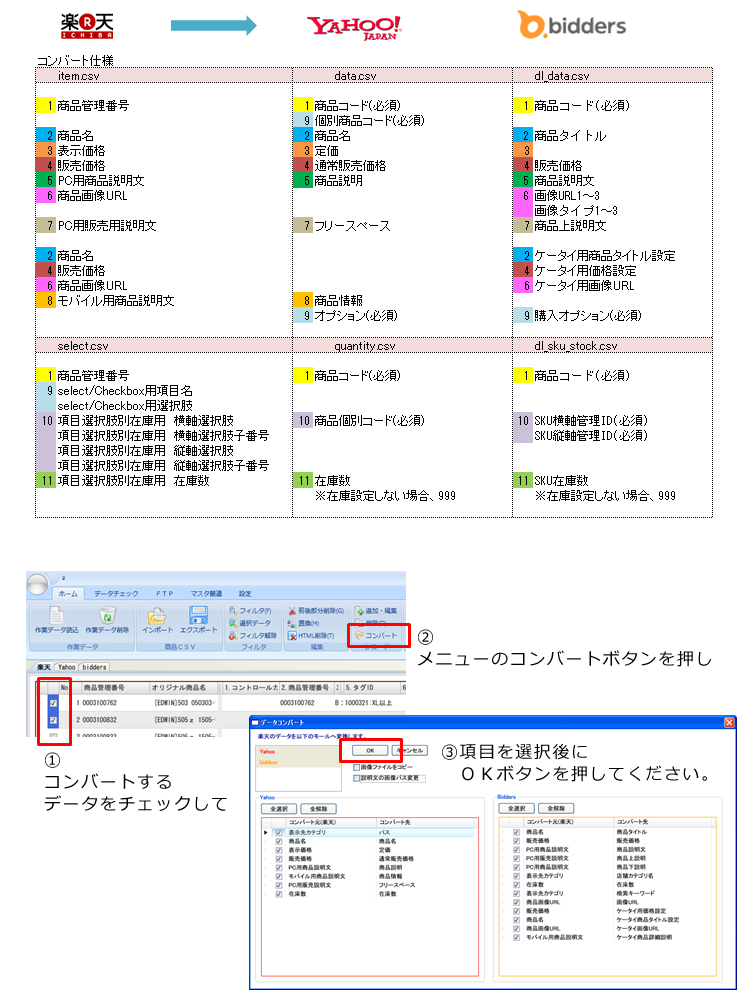This screenshot has width=750, height=1000.
Task: Select the bidders sheet tab above the grid
Action: 94,667
